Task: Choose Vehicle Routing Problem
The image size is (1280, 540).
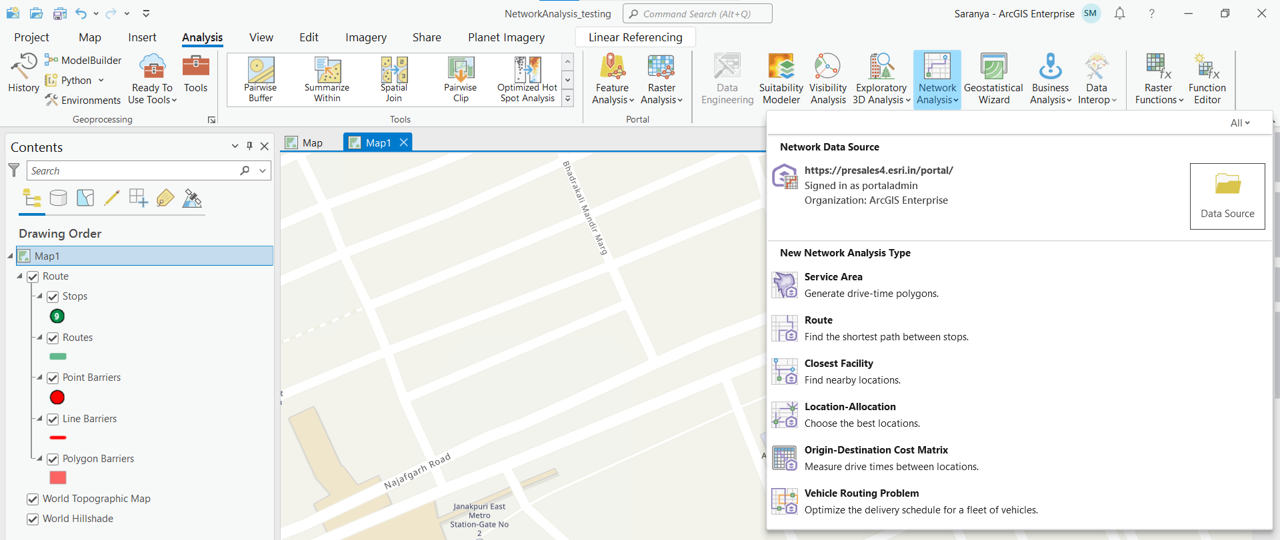Action: tap(1020, 501)
